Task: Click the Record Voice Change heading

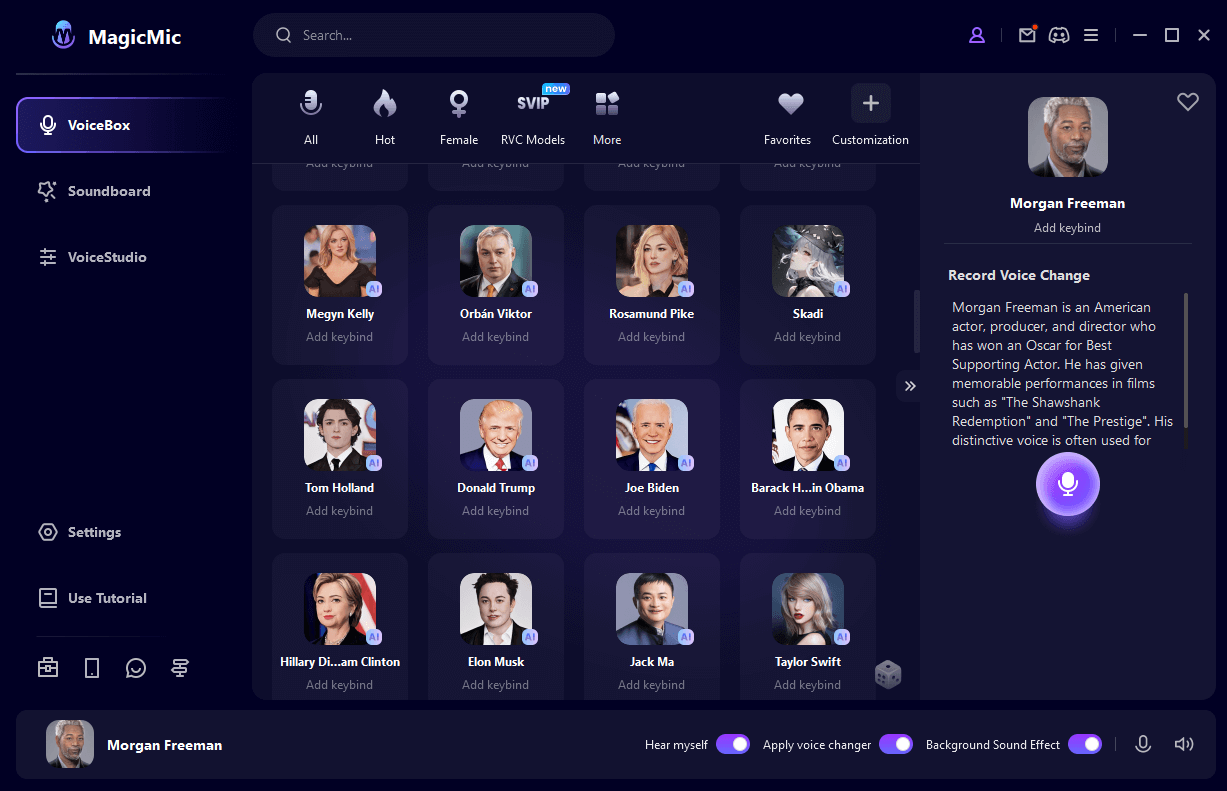Action: coord(1019,275)
